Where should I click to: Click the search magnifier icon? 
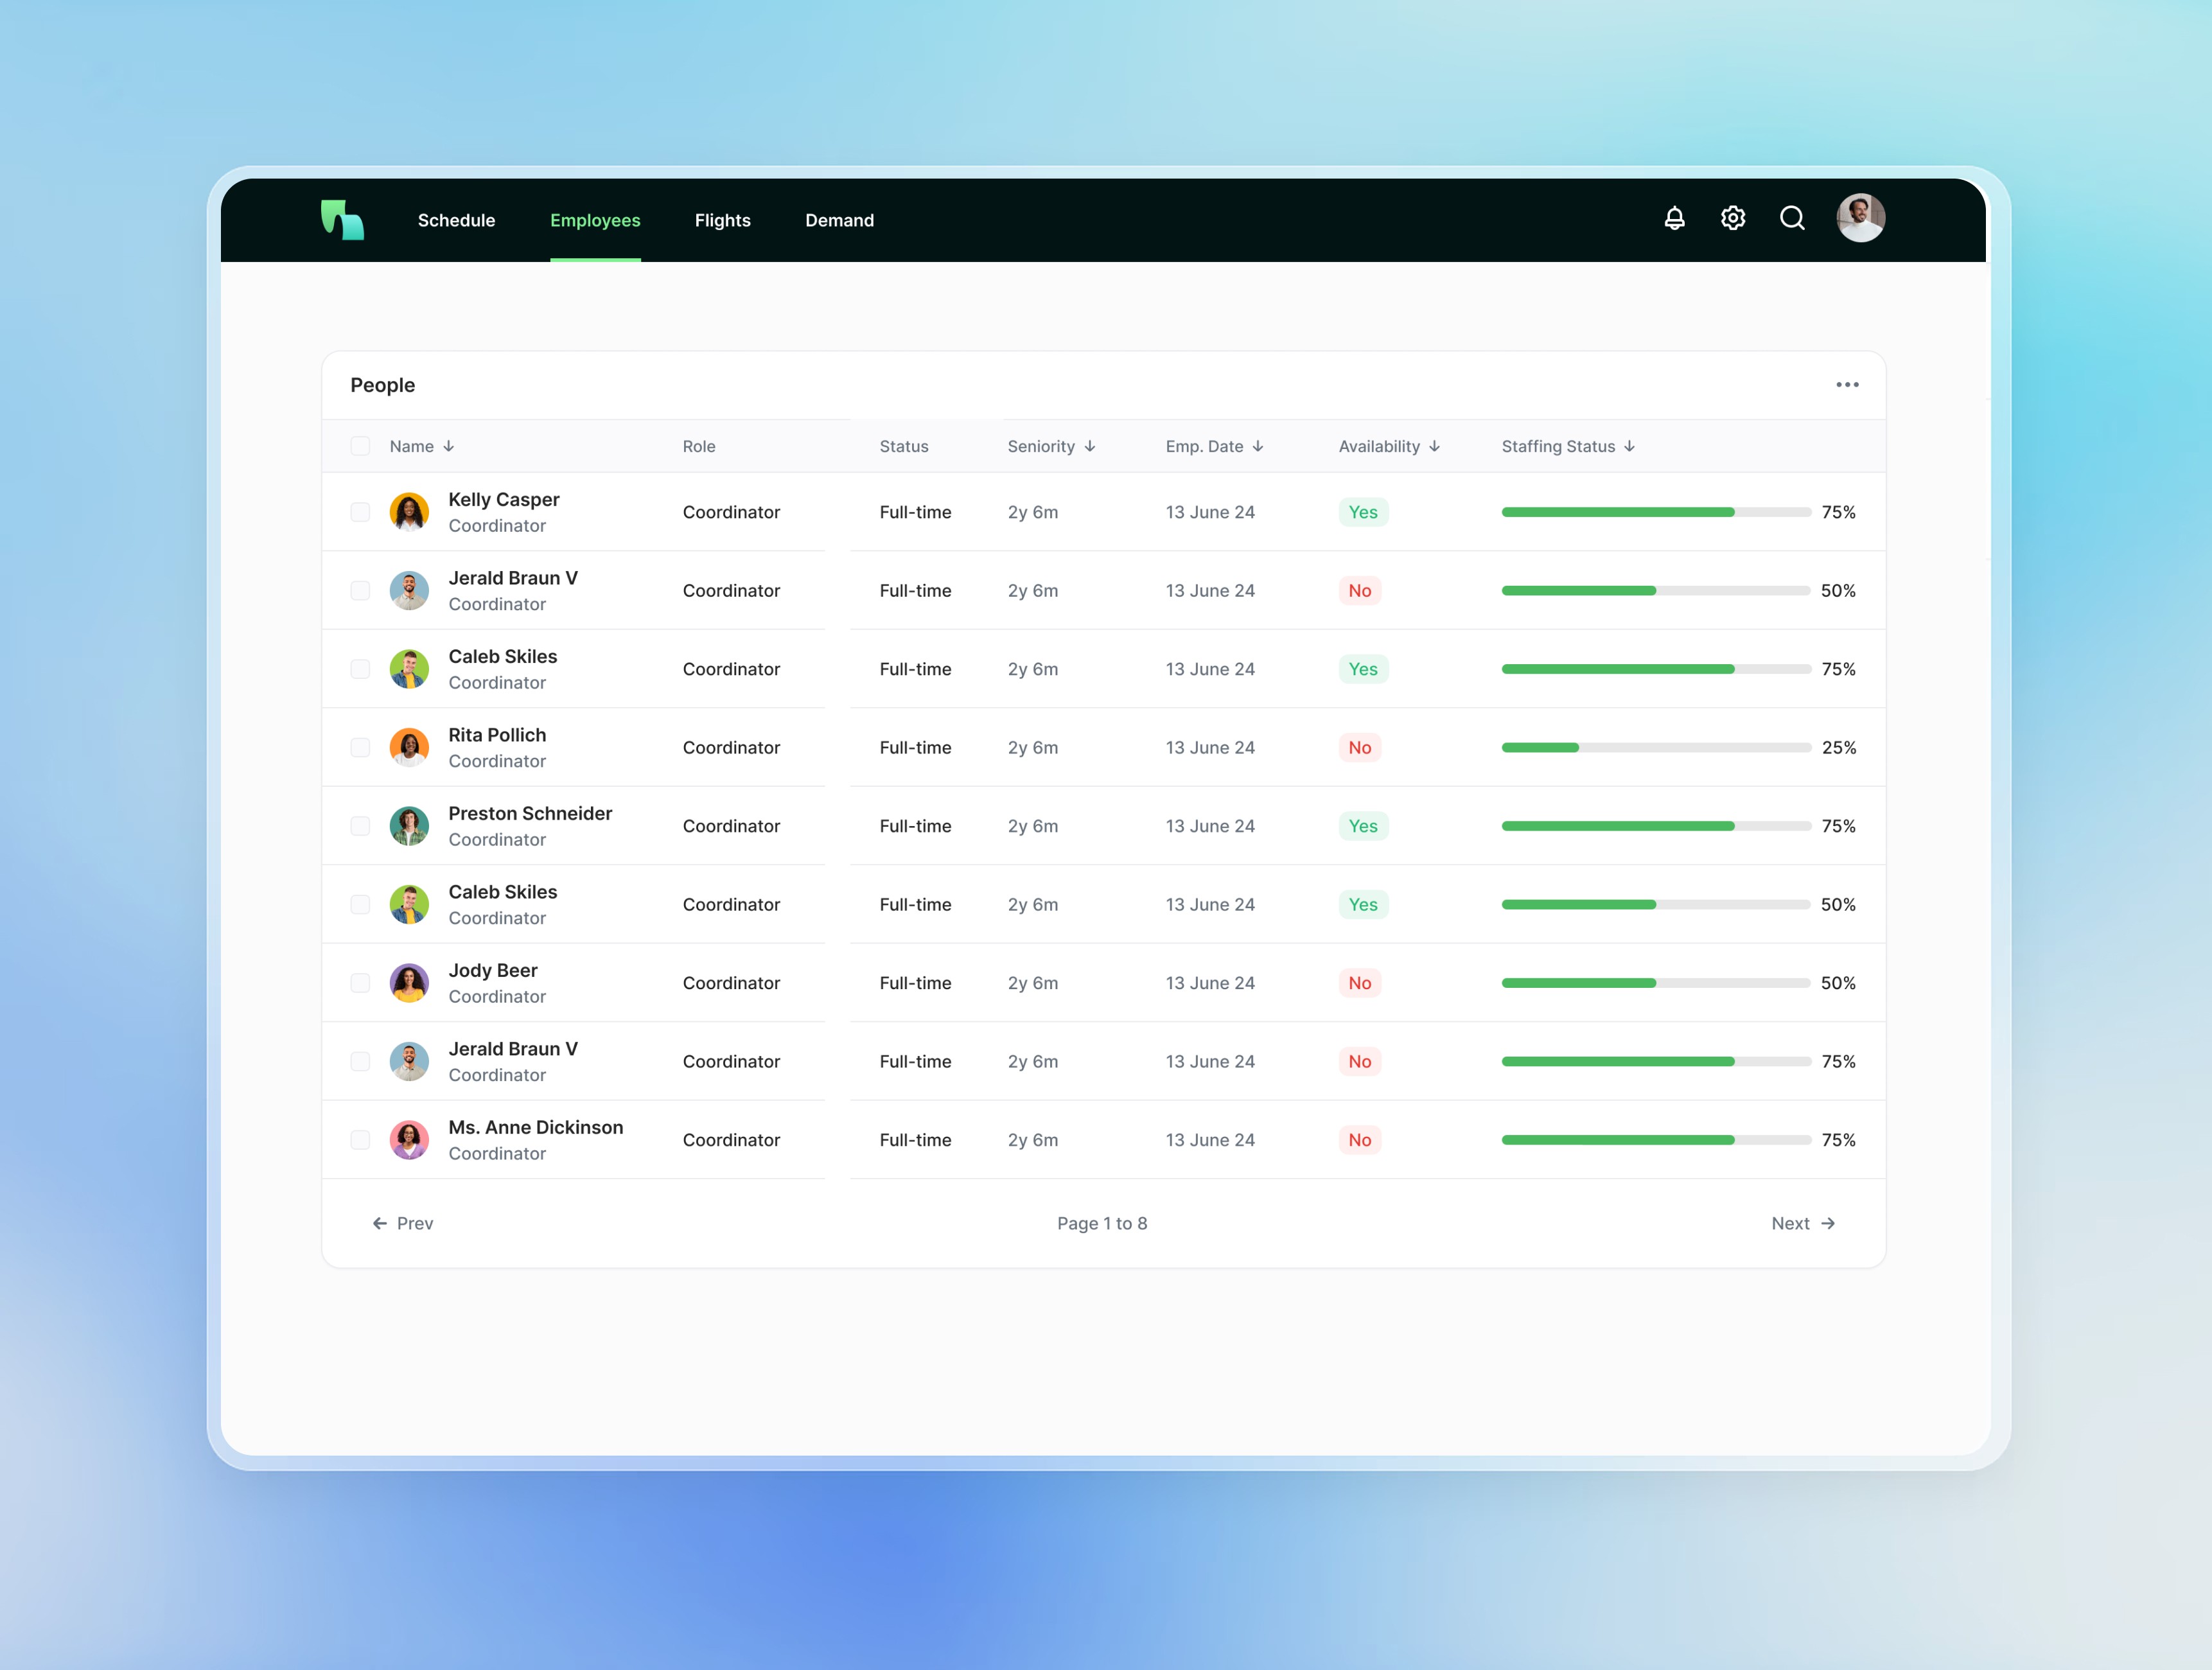[1792, 218]
